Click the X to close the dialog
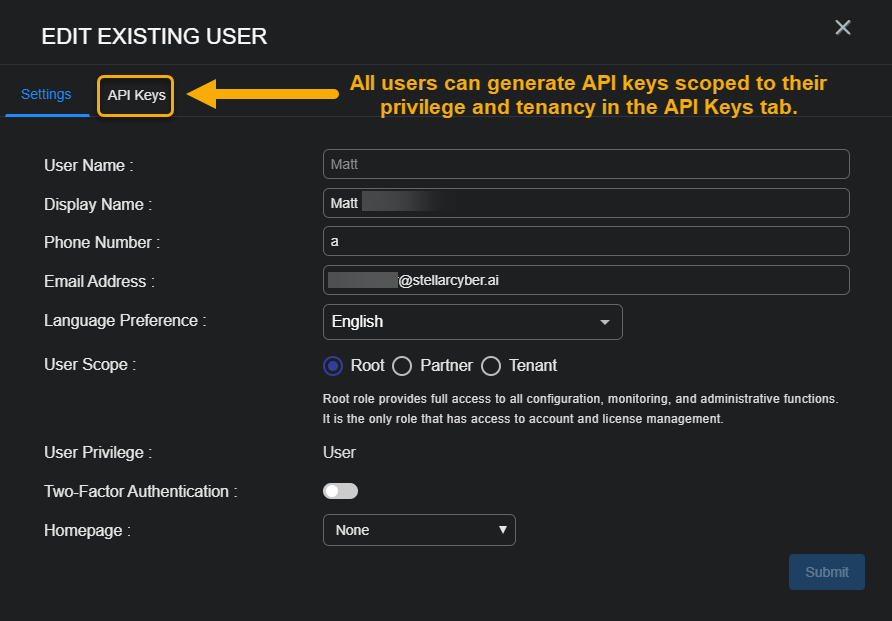This screenshot has height=621, width=892. 843,27
